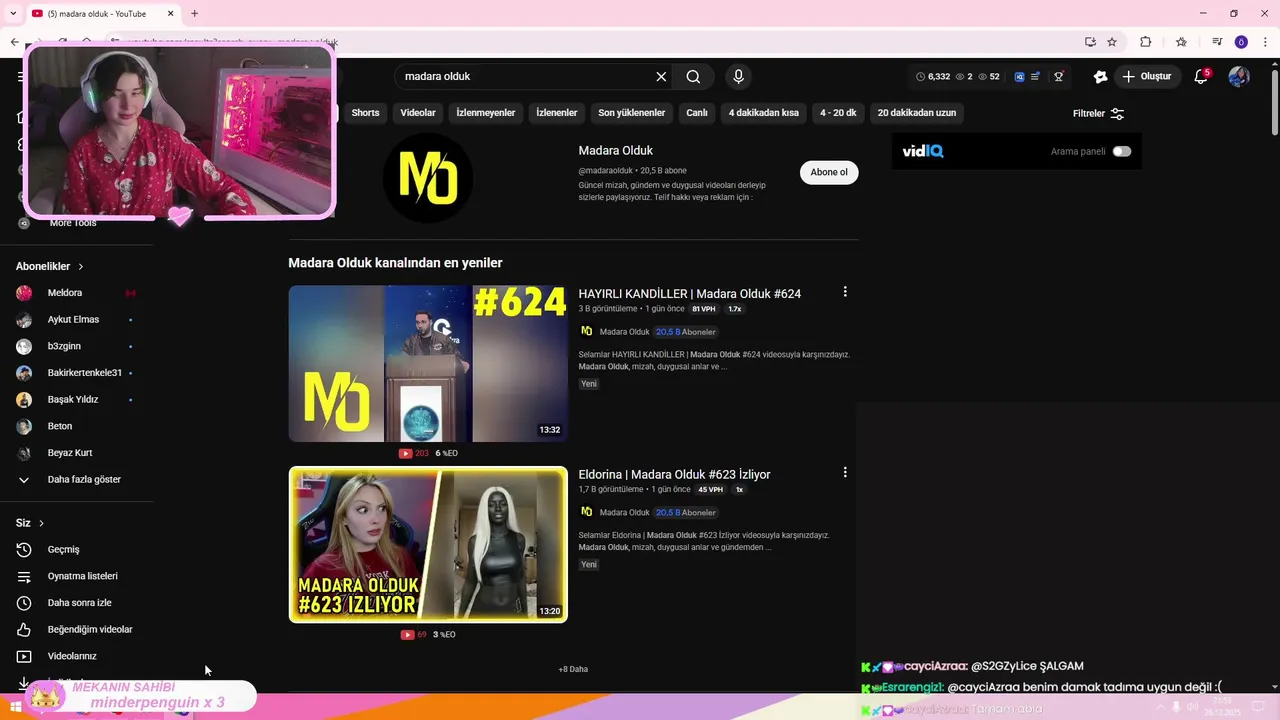This screenshot has height=720, width=1280.
Task: Select the Shorts filter chip
Action: [x=365, y=113]
